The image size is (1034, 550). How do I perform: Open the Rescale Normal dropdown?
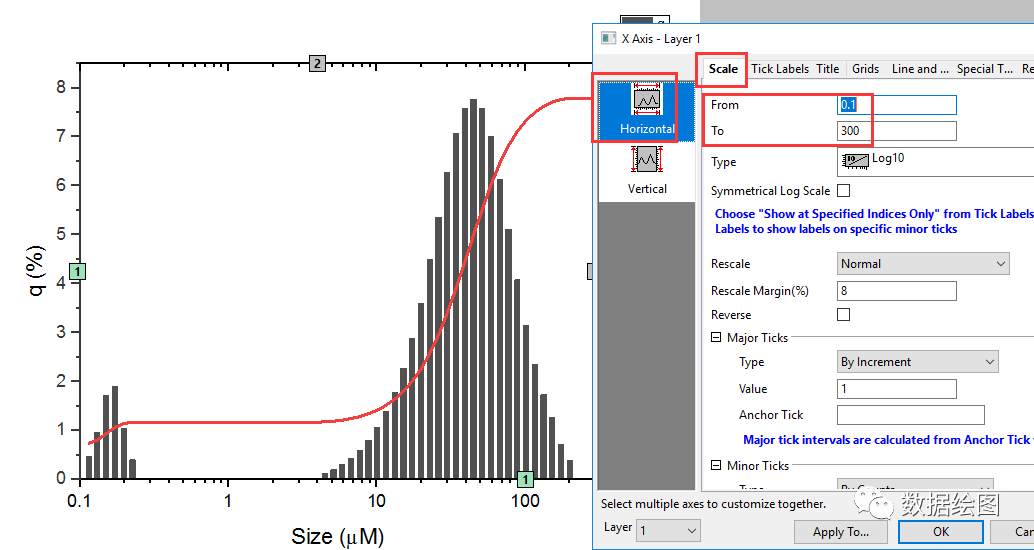point(923,264)
